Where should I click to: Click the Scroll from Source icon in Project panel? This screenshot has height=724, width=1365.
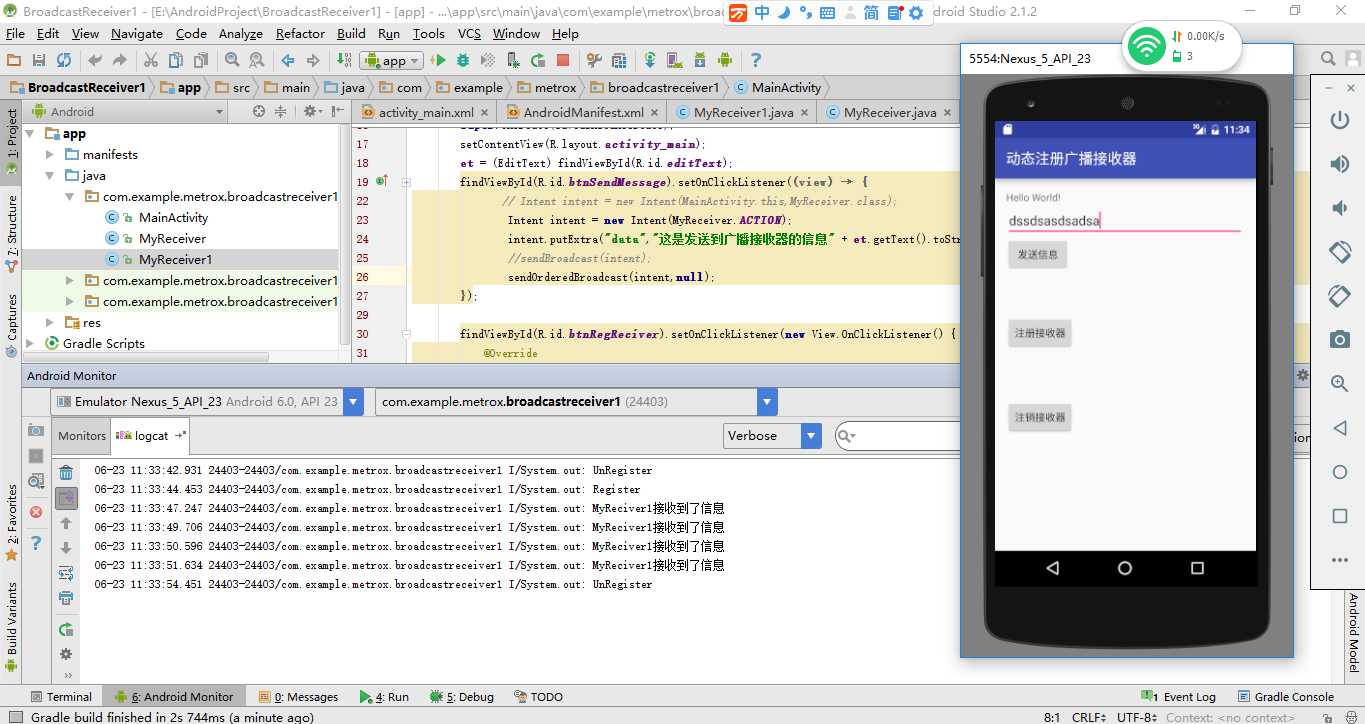tap(259, 111)
